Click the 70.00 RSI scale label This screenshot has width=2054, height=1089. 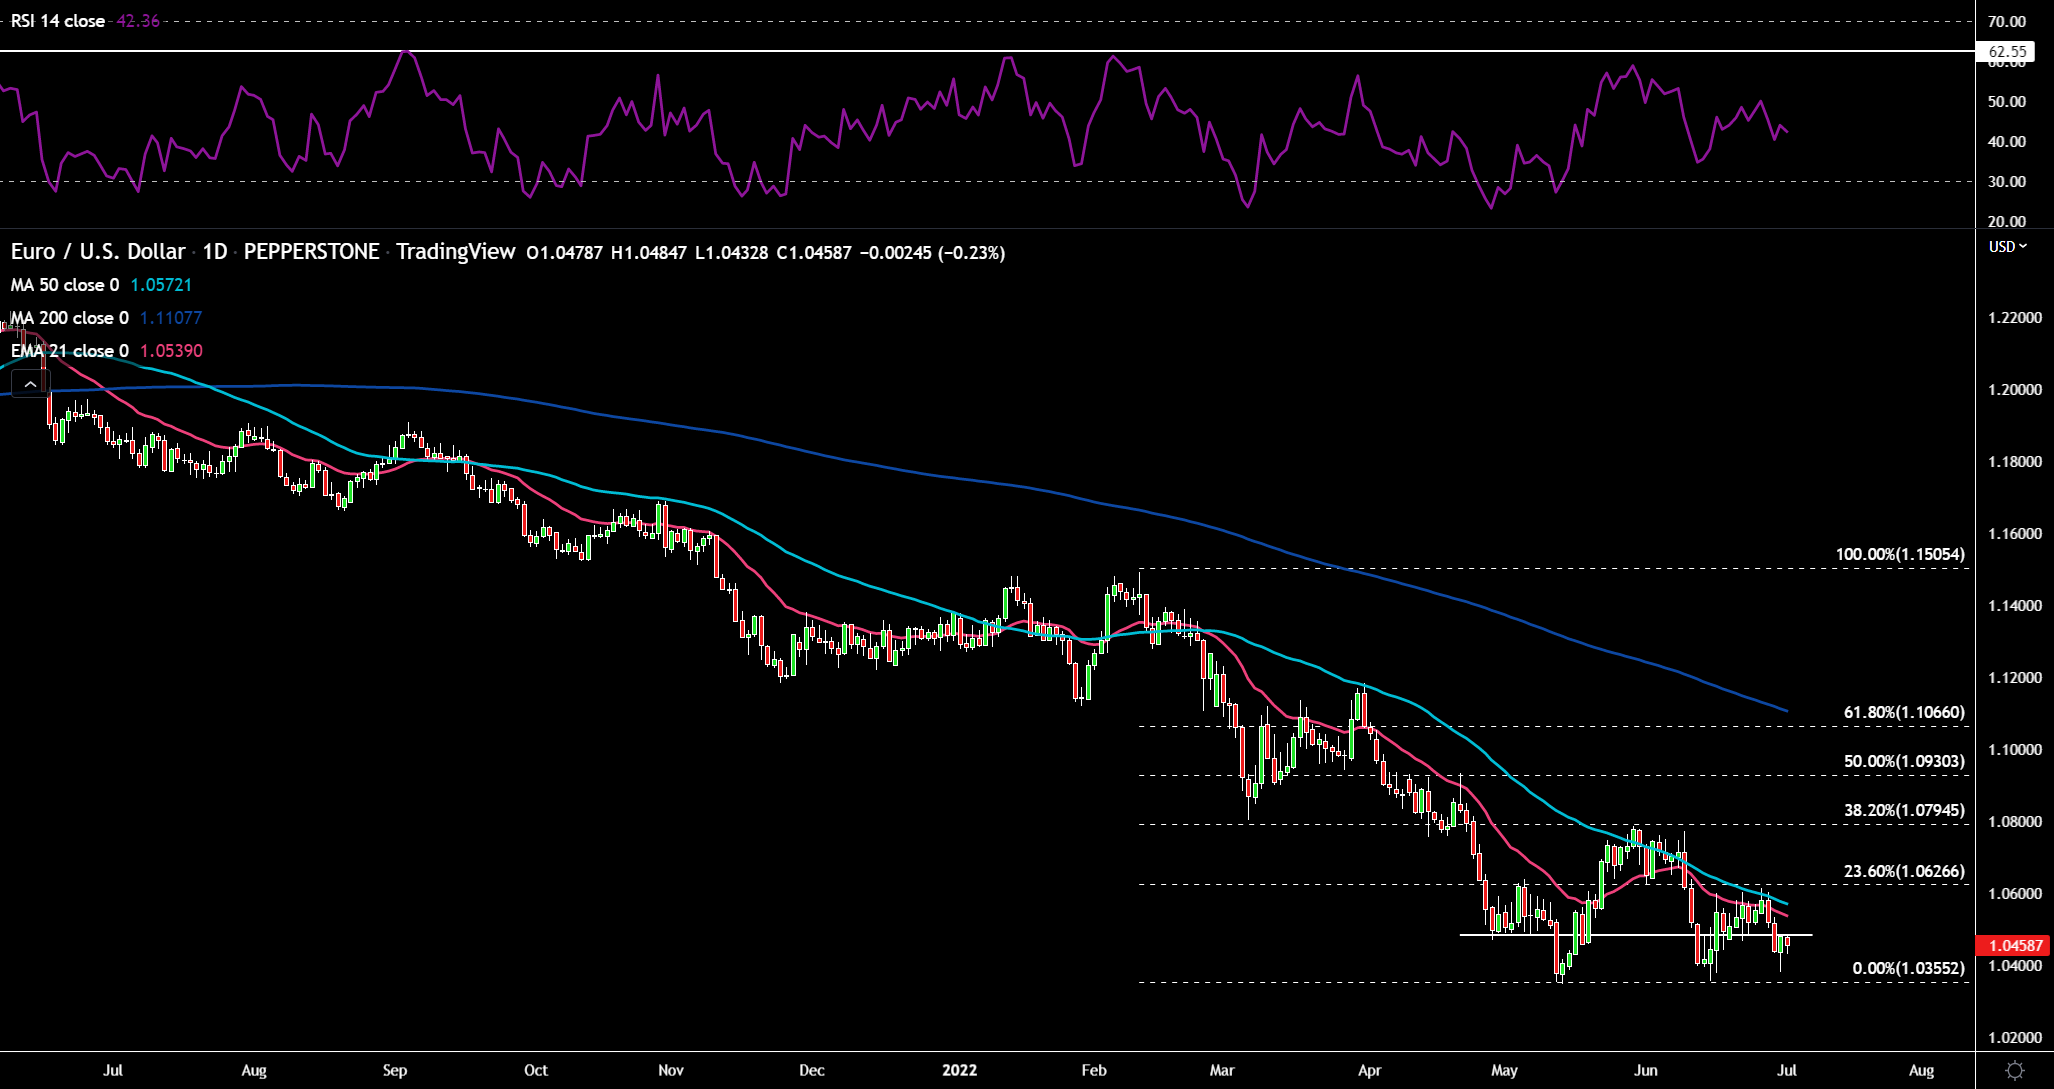pyautogui.click(x=2006, y=21)
